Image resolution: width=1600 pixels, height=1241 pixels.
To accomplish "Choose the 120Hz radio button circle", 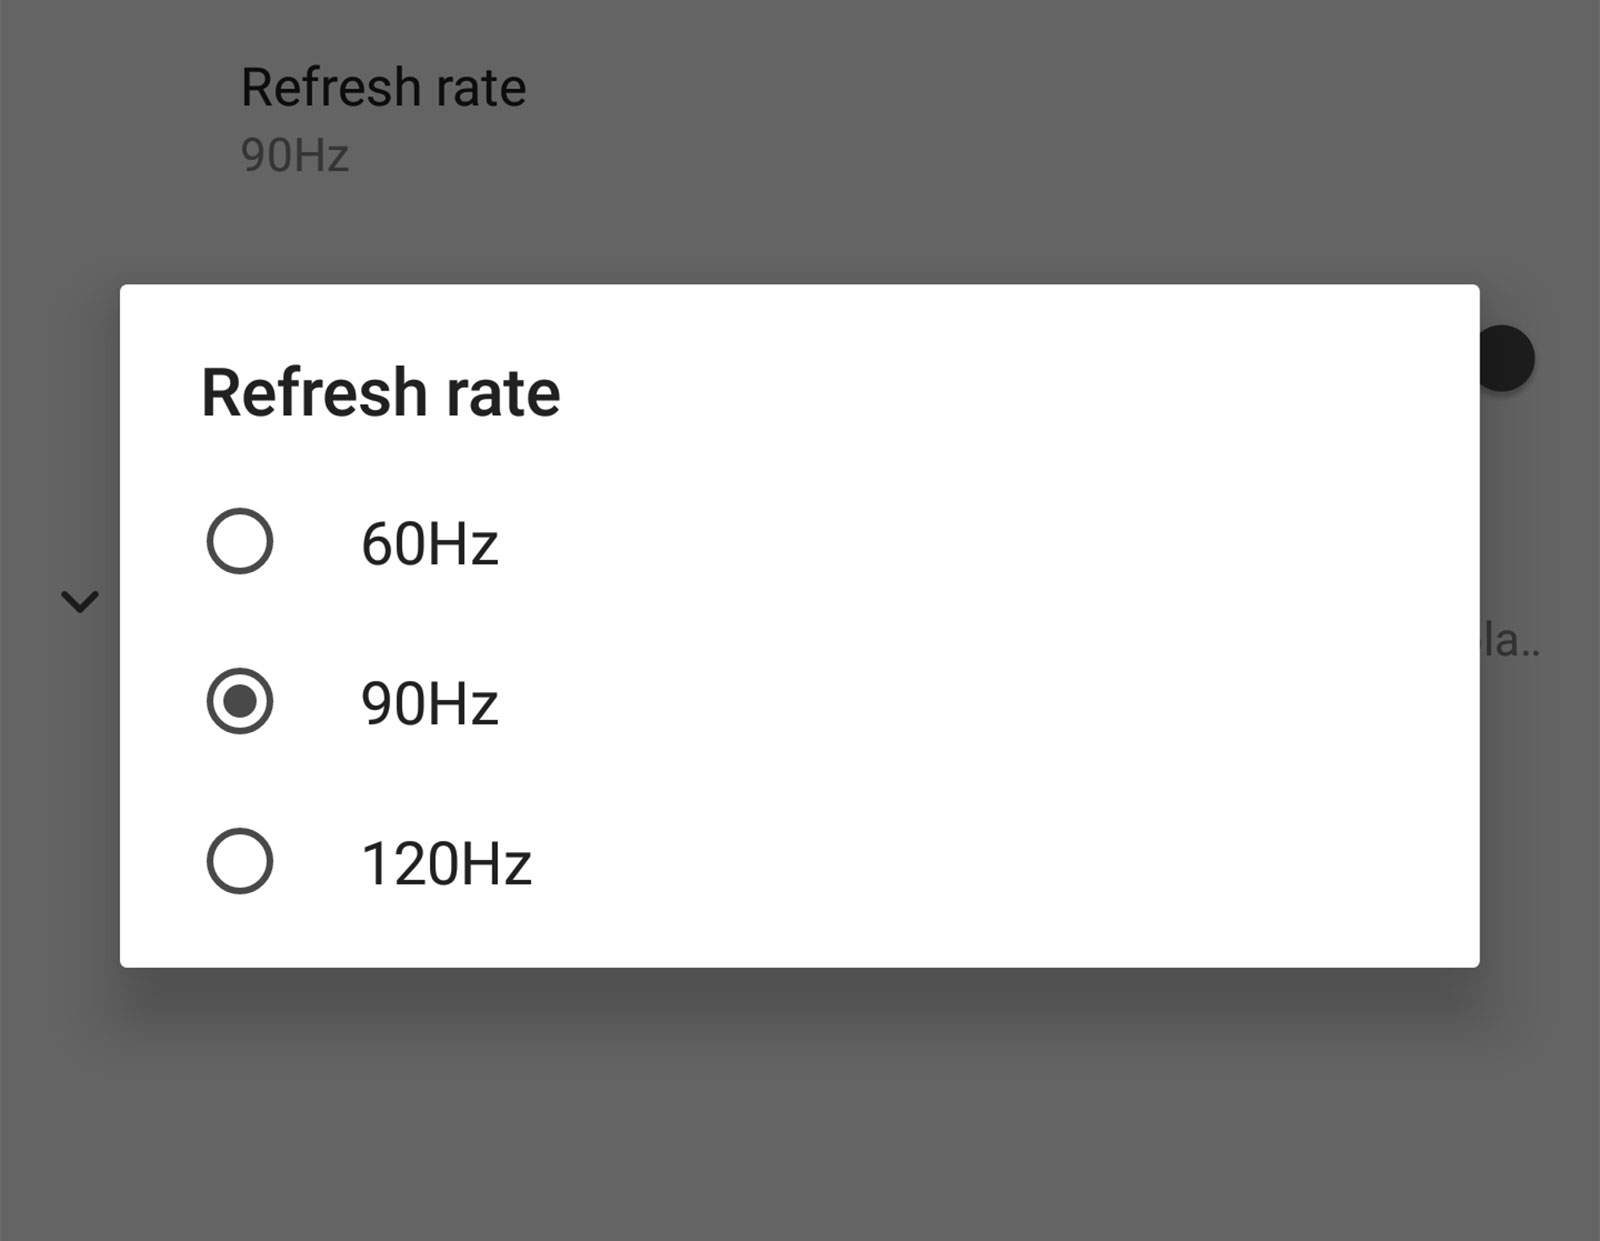I will (240, 861).
